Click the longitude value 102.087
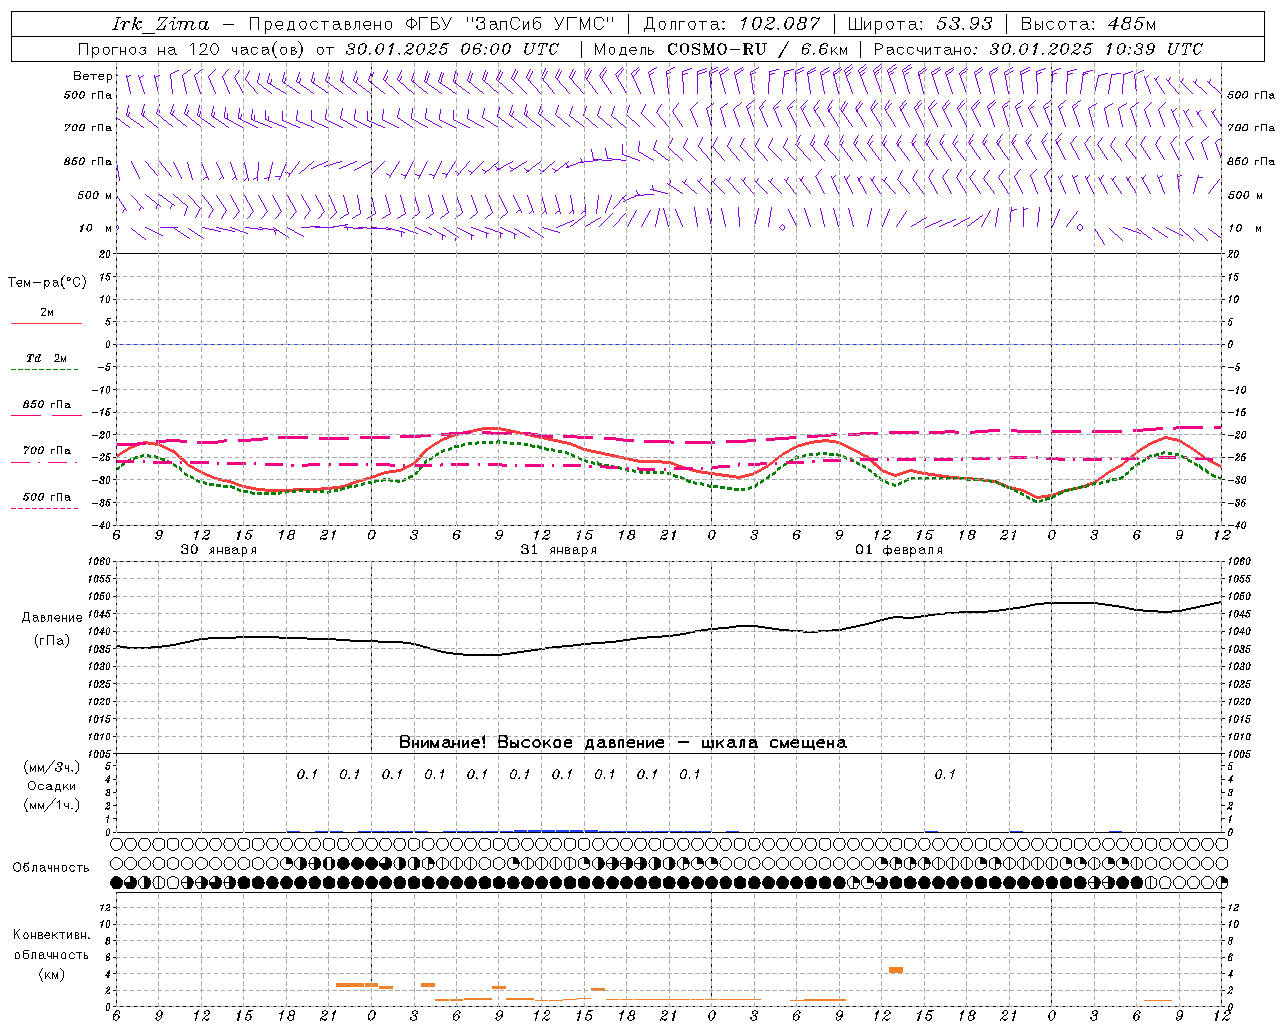This screenshot has height=1024, width=1280. pyautogui.click(x=780, y=24)
